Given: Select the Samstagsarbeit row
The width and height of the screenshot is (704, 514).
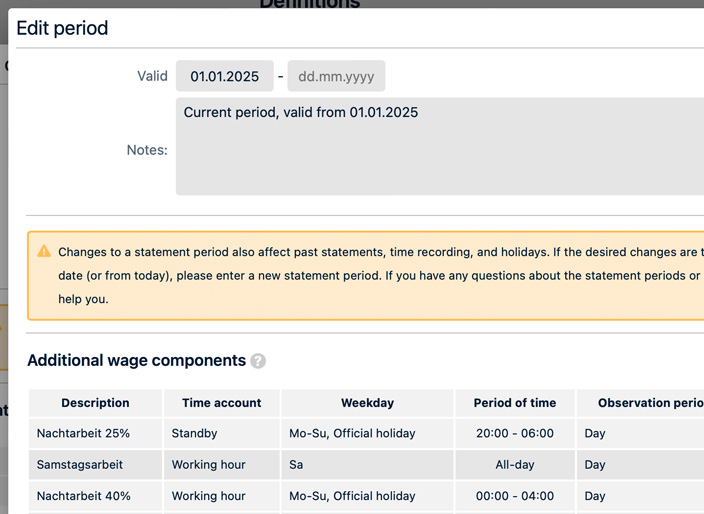Looking at the screenshot, I should pyautogui.click(x=80, y=465).
